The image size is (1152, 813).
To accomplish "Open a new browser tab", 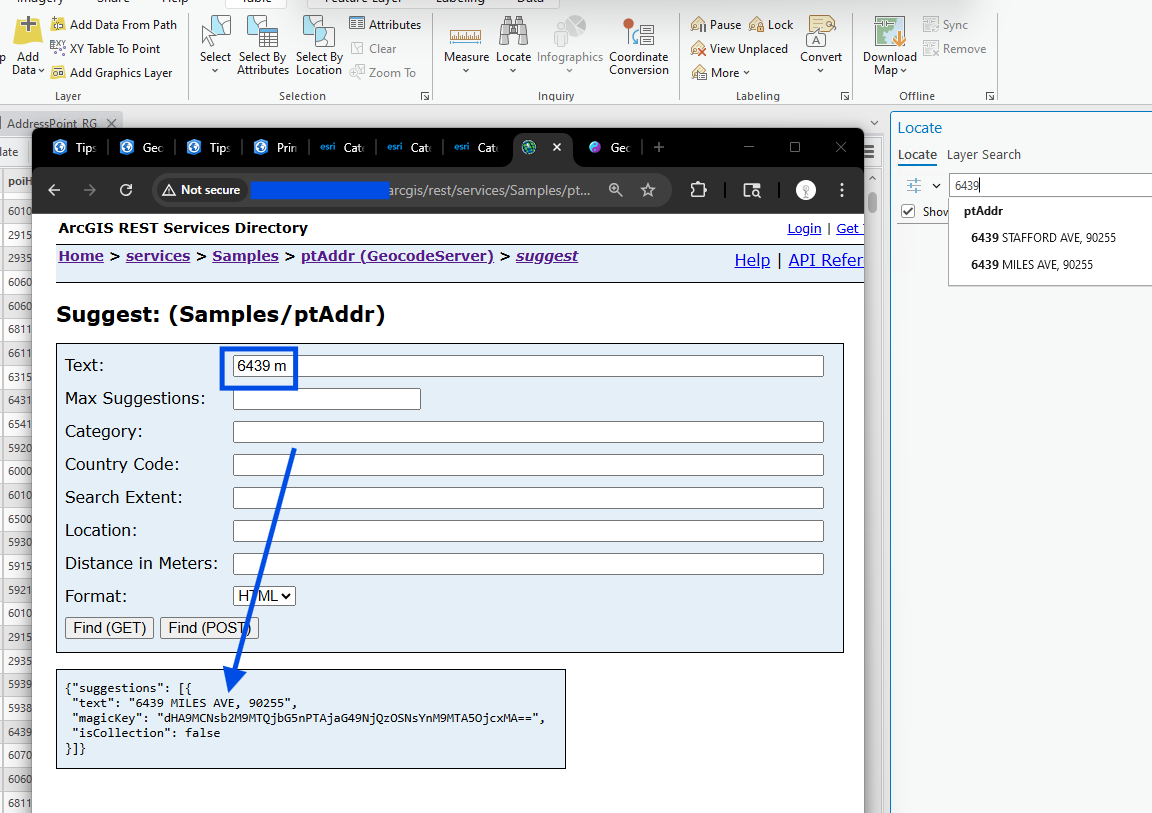I will pyautogui.click(x=659, y=148).
